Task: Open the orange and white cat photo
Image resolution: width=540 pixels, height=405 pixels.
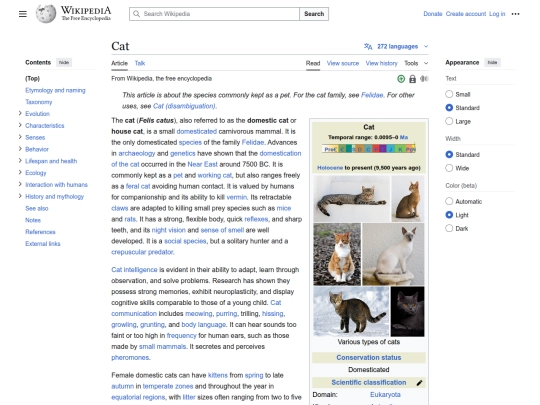Action: 337,254
